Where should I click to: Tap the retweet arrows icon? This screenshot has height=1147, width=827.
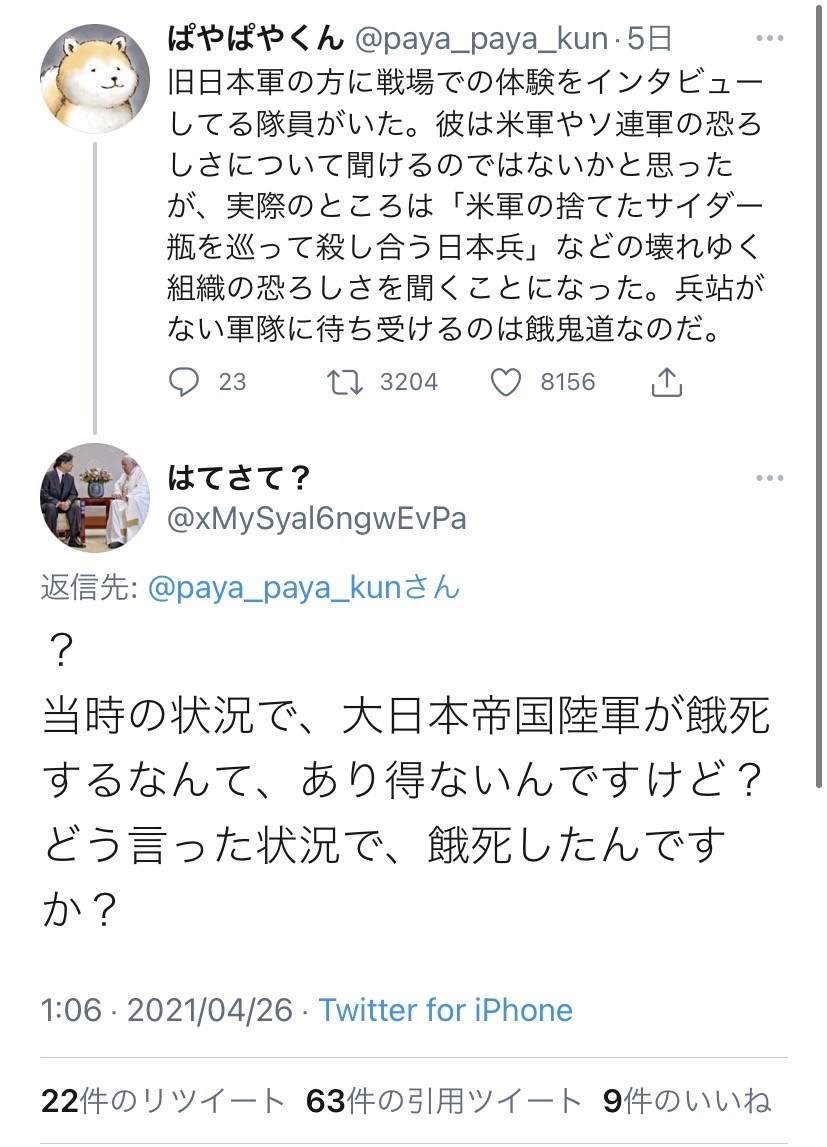(346, 381)
